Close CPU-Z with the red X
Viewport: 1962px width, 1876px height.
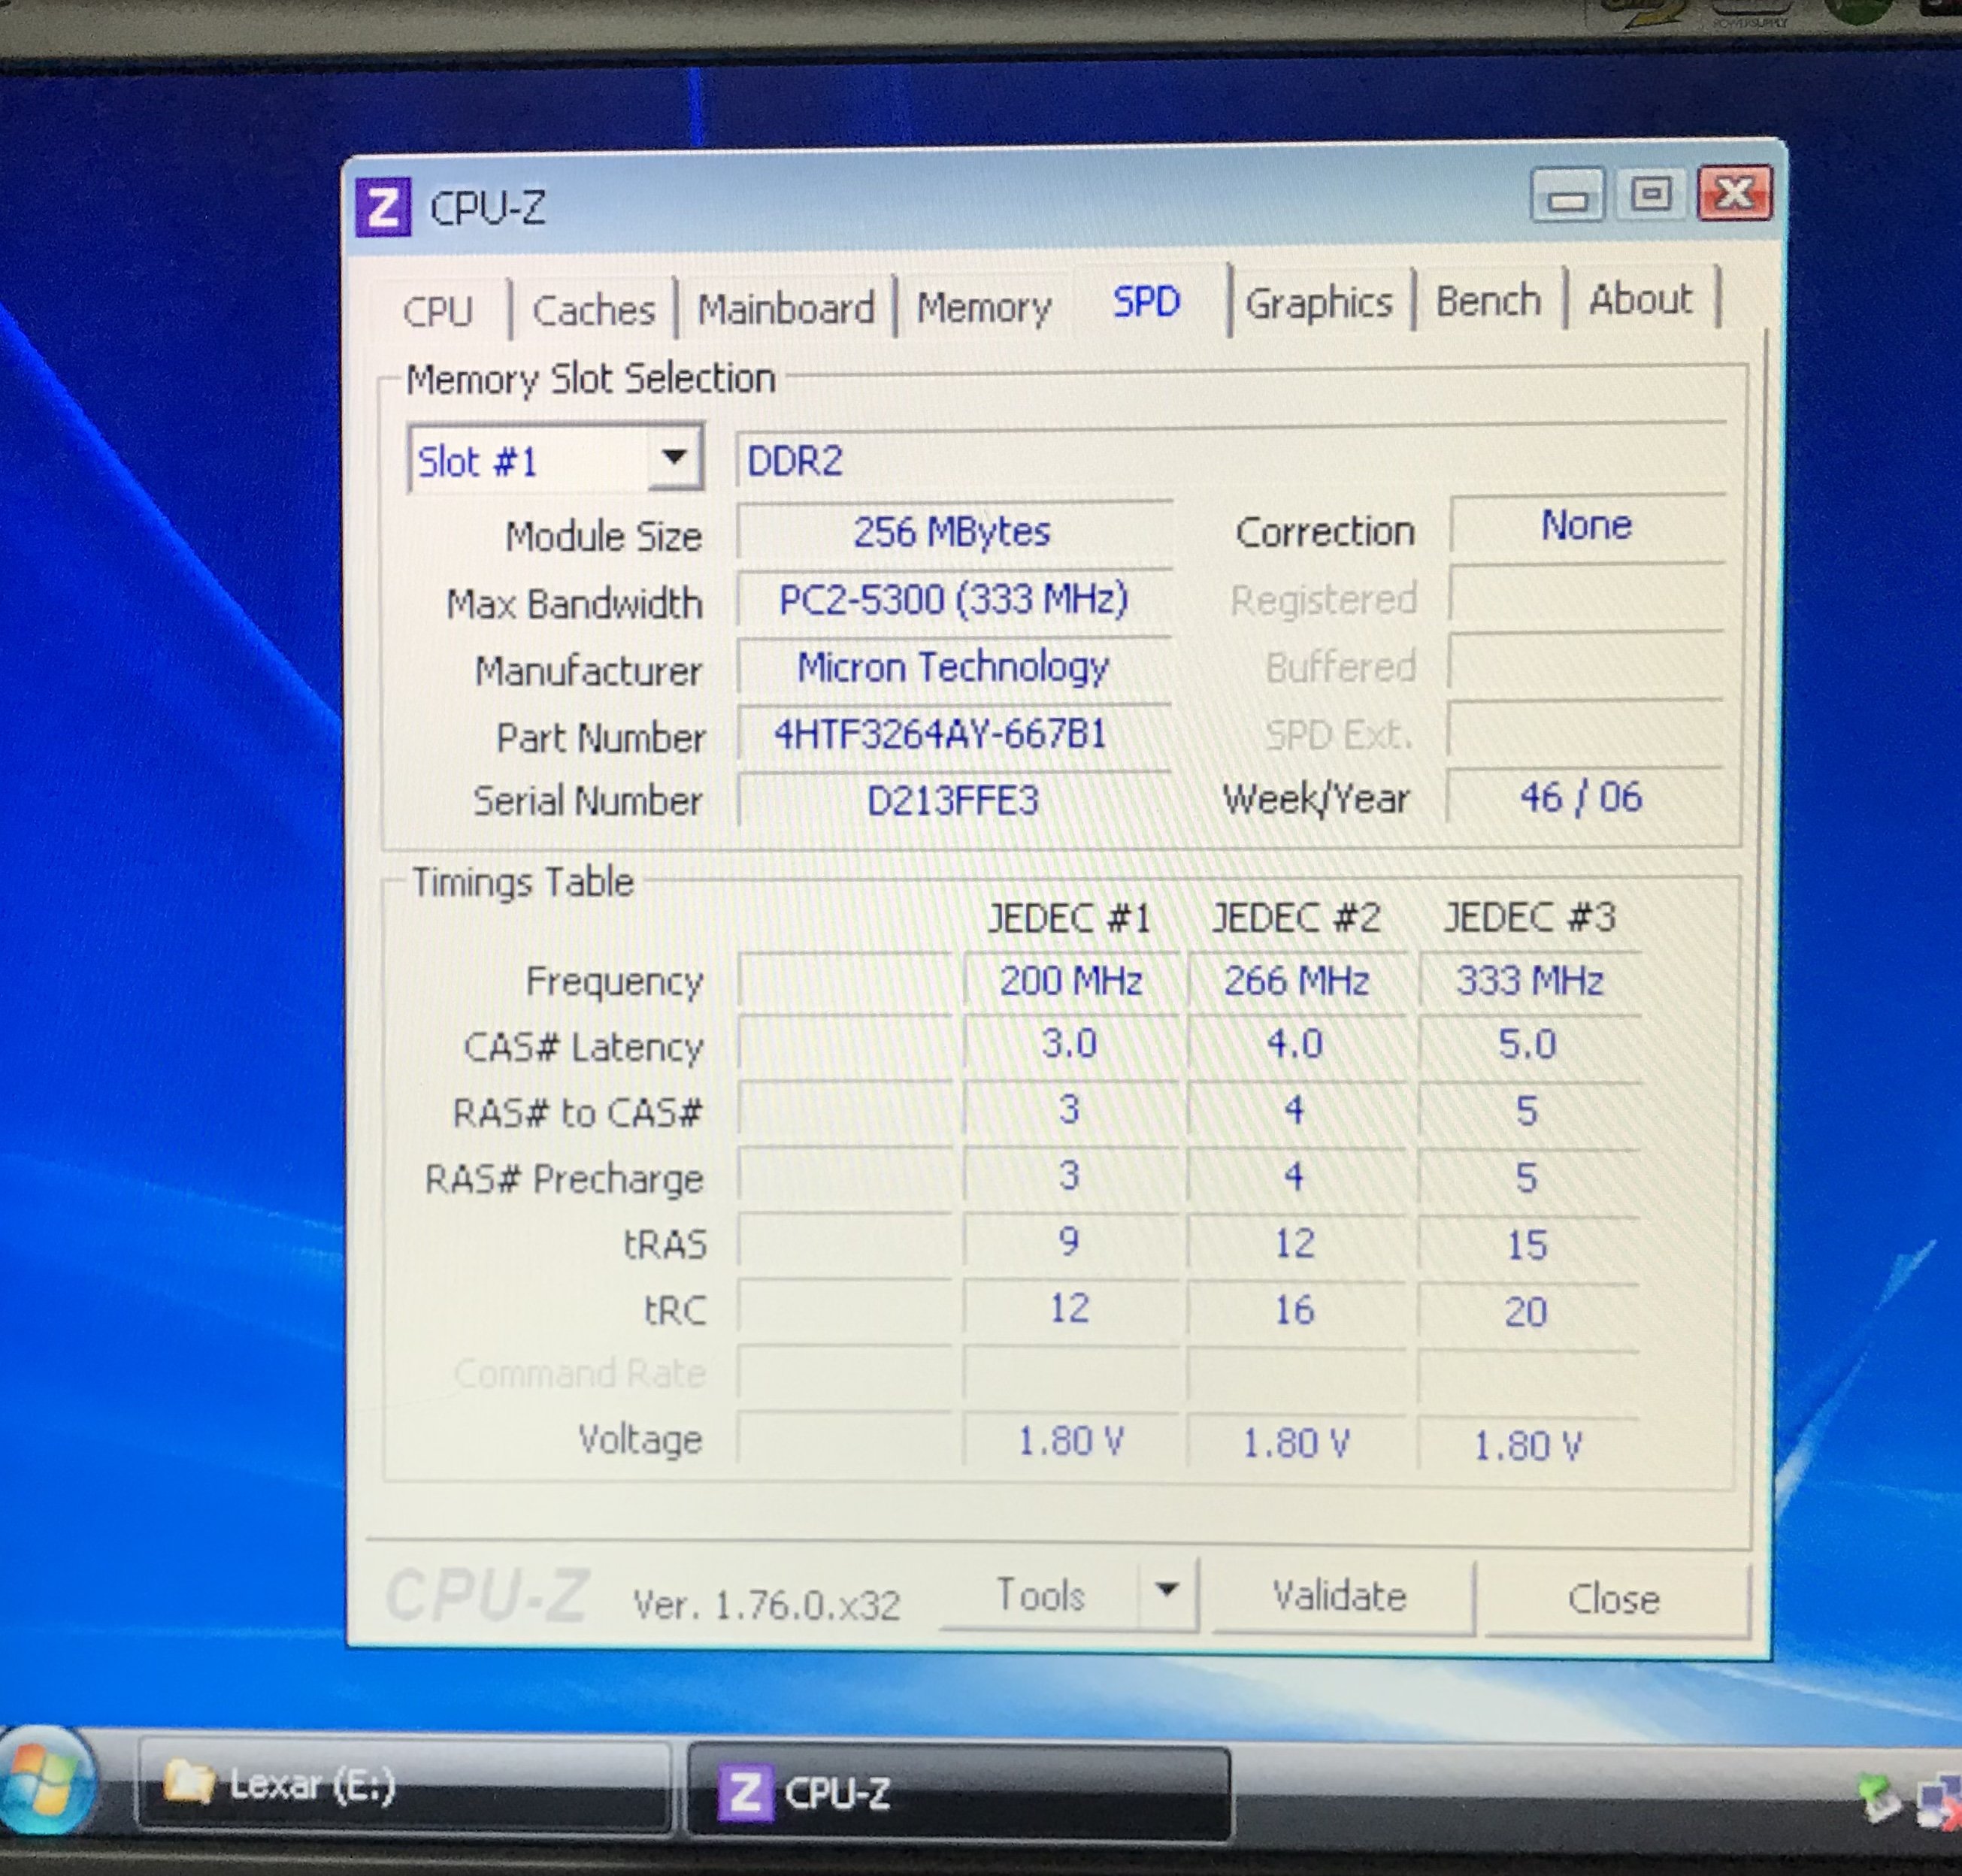point(1734,193)
